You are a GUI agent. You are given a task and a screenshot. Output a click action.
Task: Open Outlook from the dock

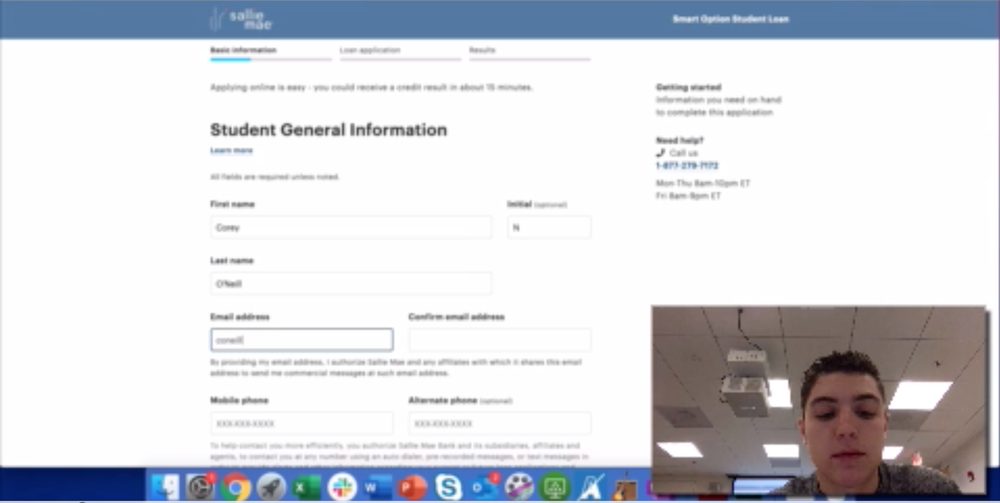pyautogui.click(x=484, y=488)
